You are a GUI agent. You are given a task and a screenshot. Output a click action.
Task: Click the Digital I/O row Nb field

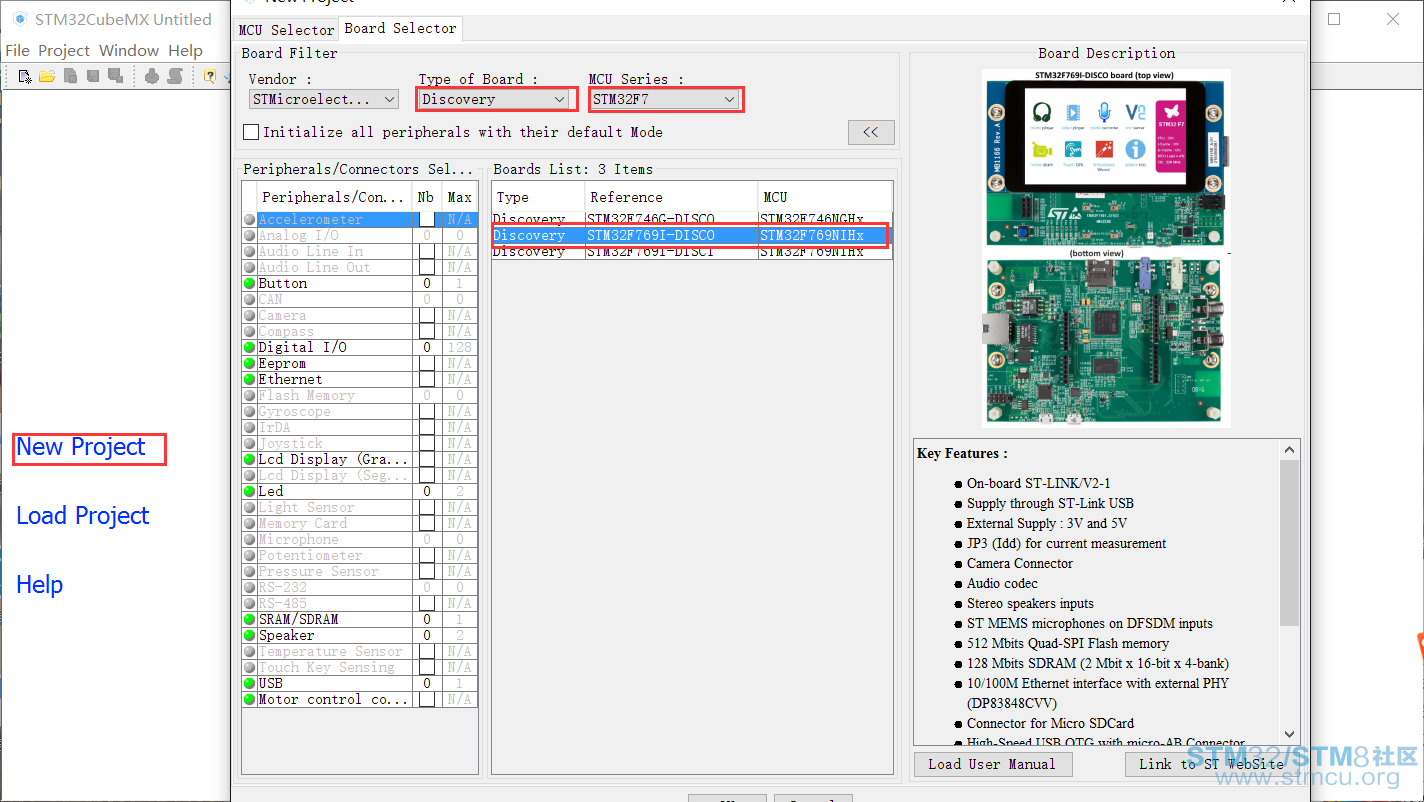coord(427,348)
